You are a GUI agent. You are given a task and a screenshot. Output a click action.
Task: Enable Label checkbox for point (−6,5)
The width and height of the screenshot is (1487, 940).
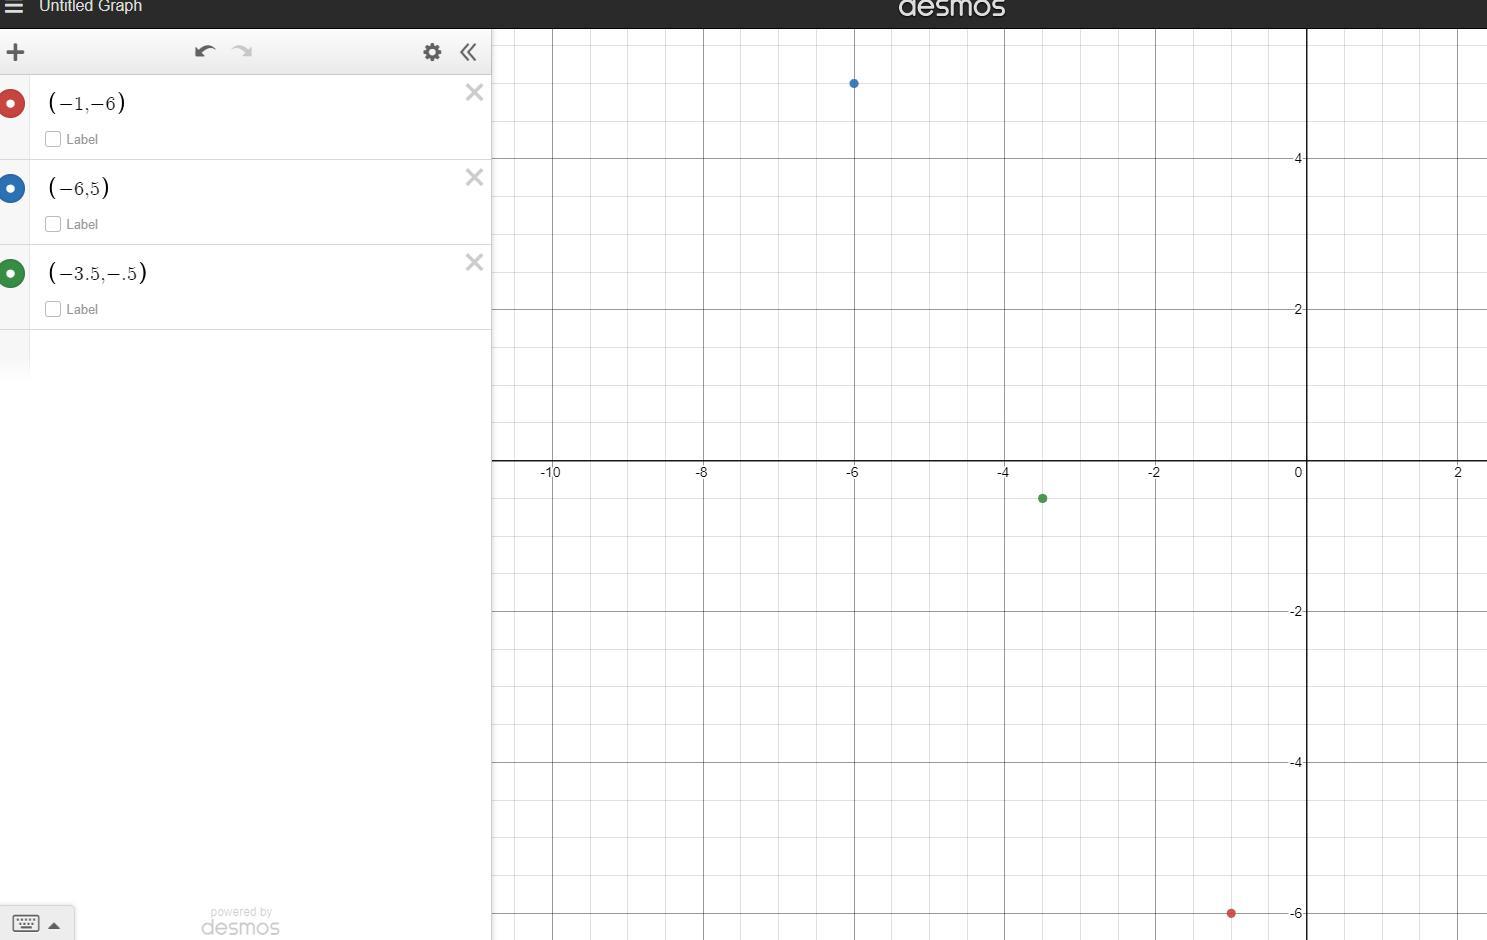click(x=53, y=224)
